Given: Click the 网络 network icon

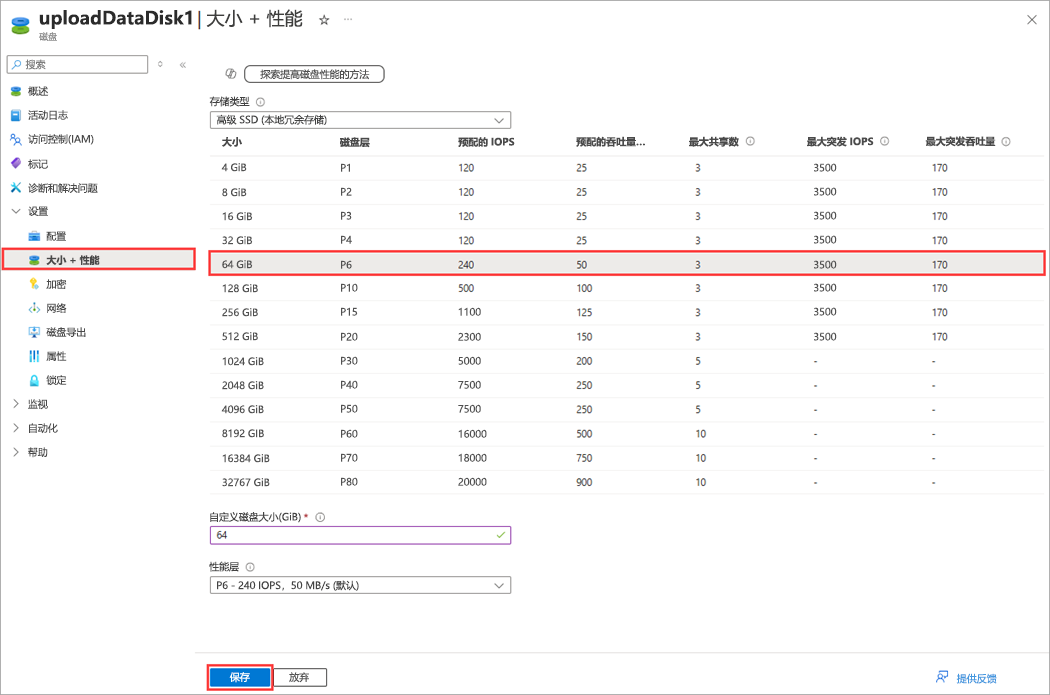Looking at the screenshot, I should tap(34, 308).
